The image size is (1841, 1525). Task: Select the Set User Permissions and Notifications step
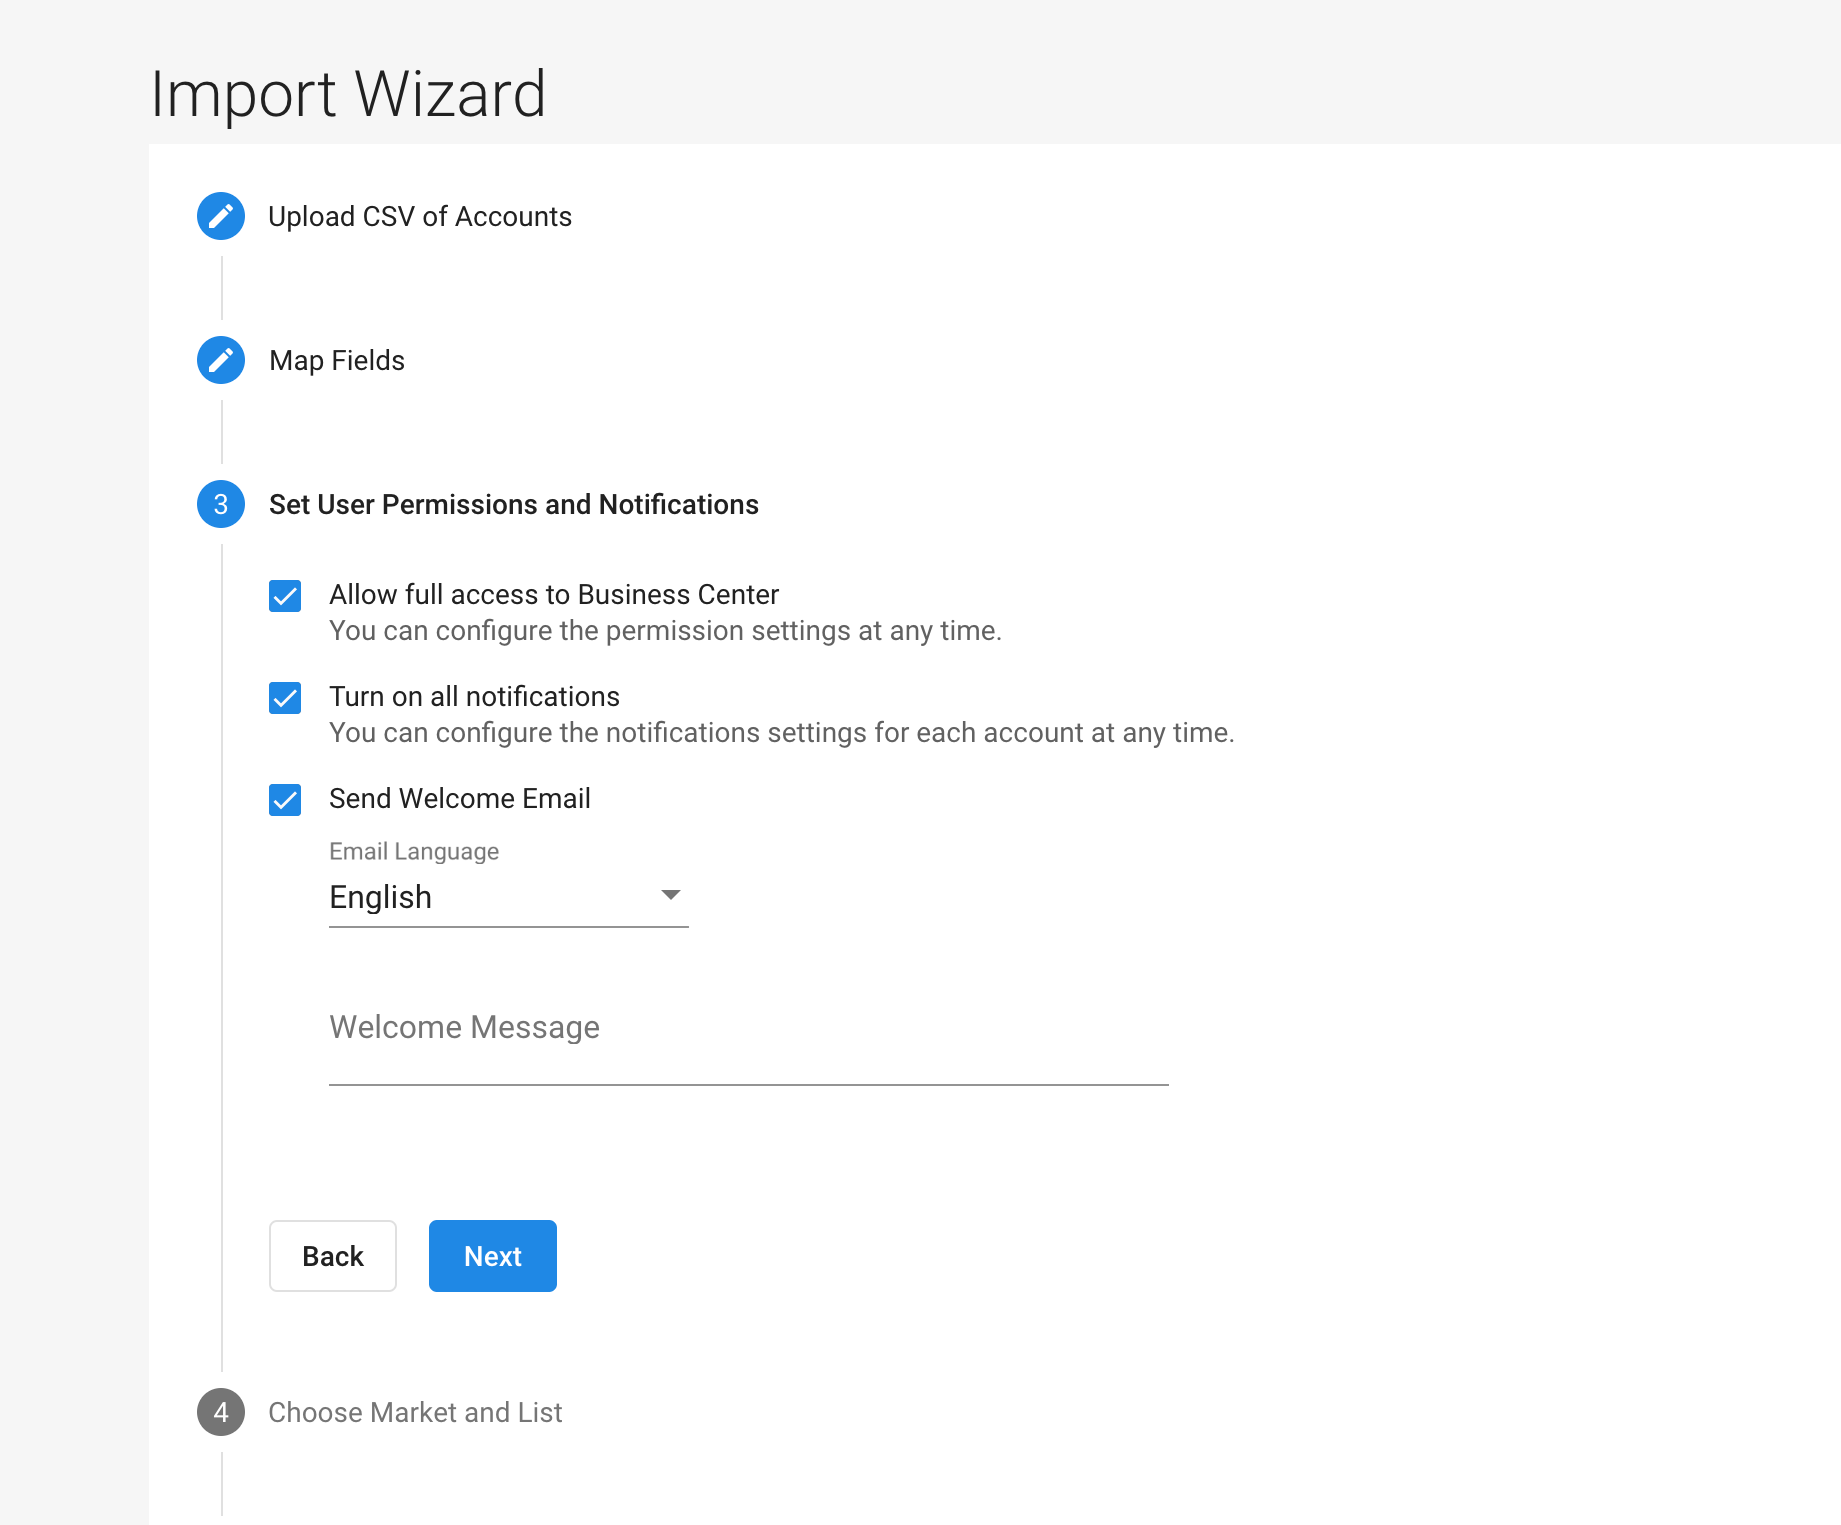[514, 504]
